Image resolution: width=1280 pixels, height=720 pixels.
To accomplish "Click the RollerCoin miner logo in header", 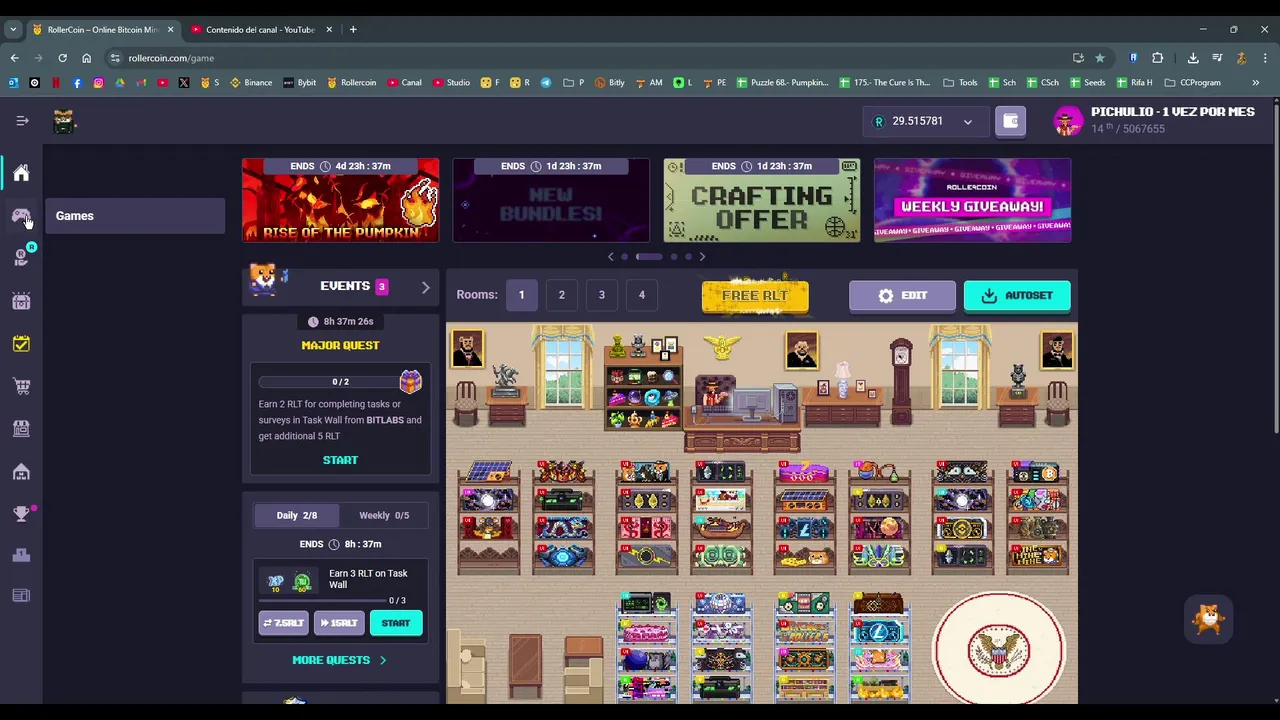I will tap(65, 121).
